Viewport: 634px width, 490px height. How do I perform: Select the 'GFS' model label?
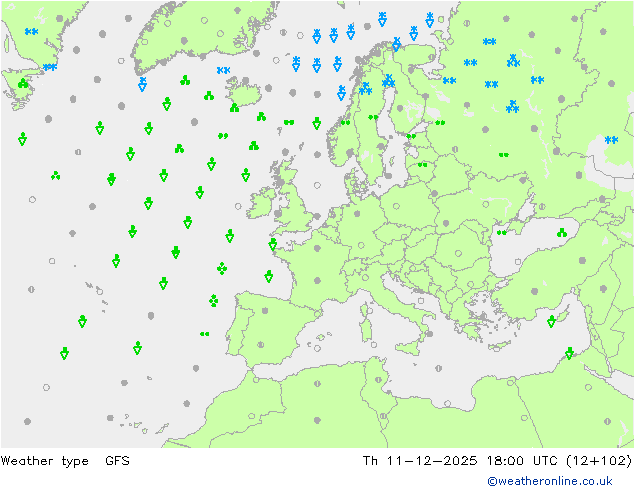coord(117,460)
